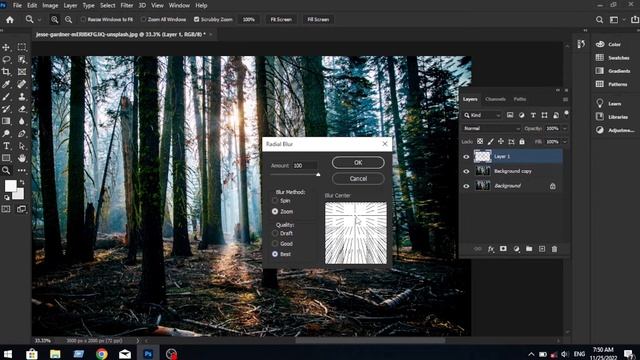Open the Layers panel options menu

point(565,99)
